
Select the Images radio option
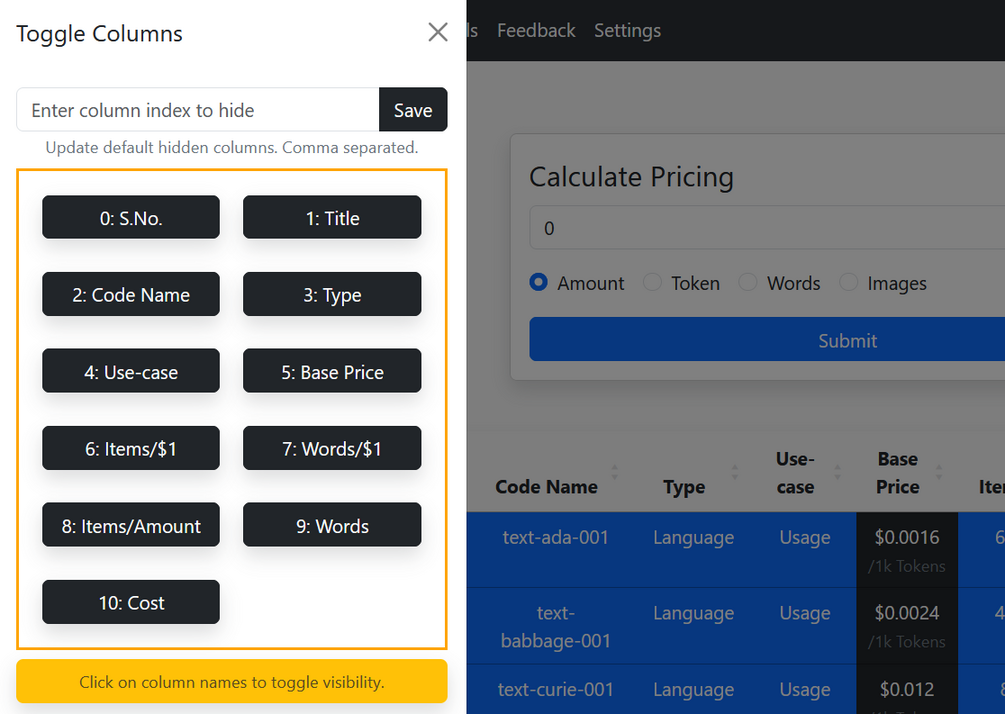[849, 283]
